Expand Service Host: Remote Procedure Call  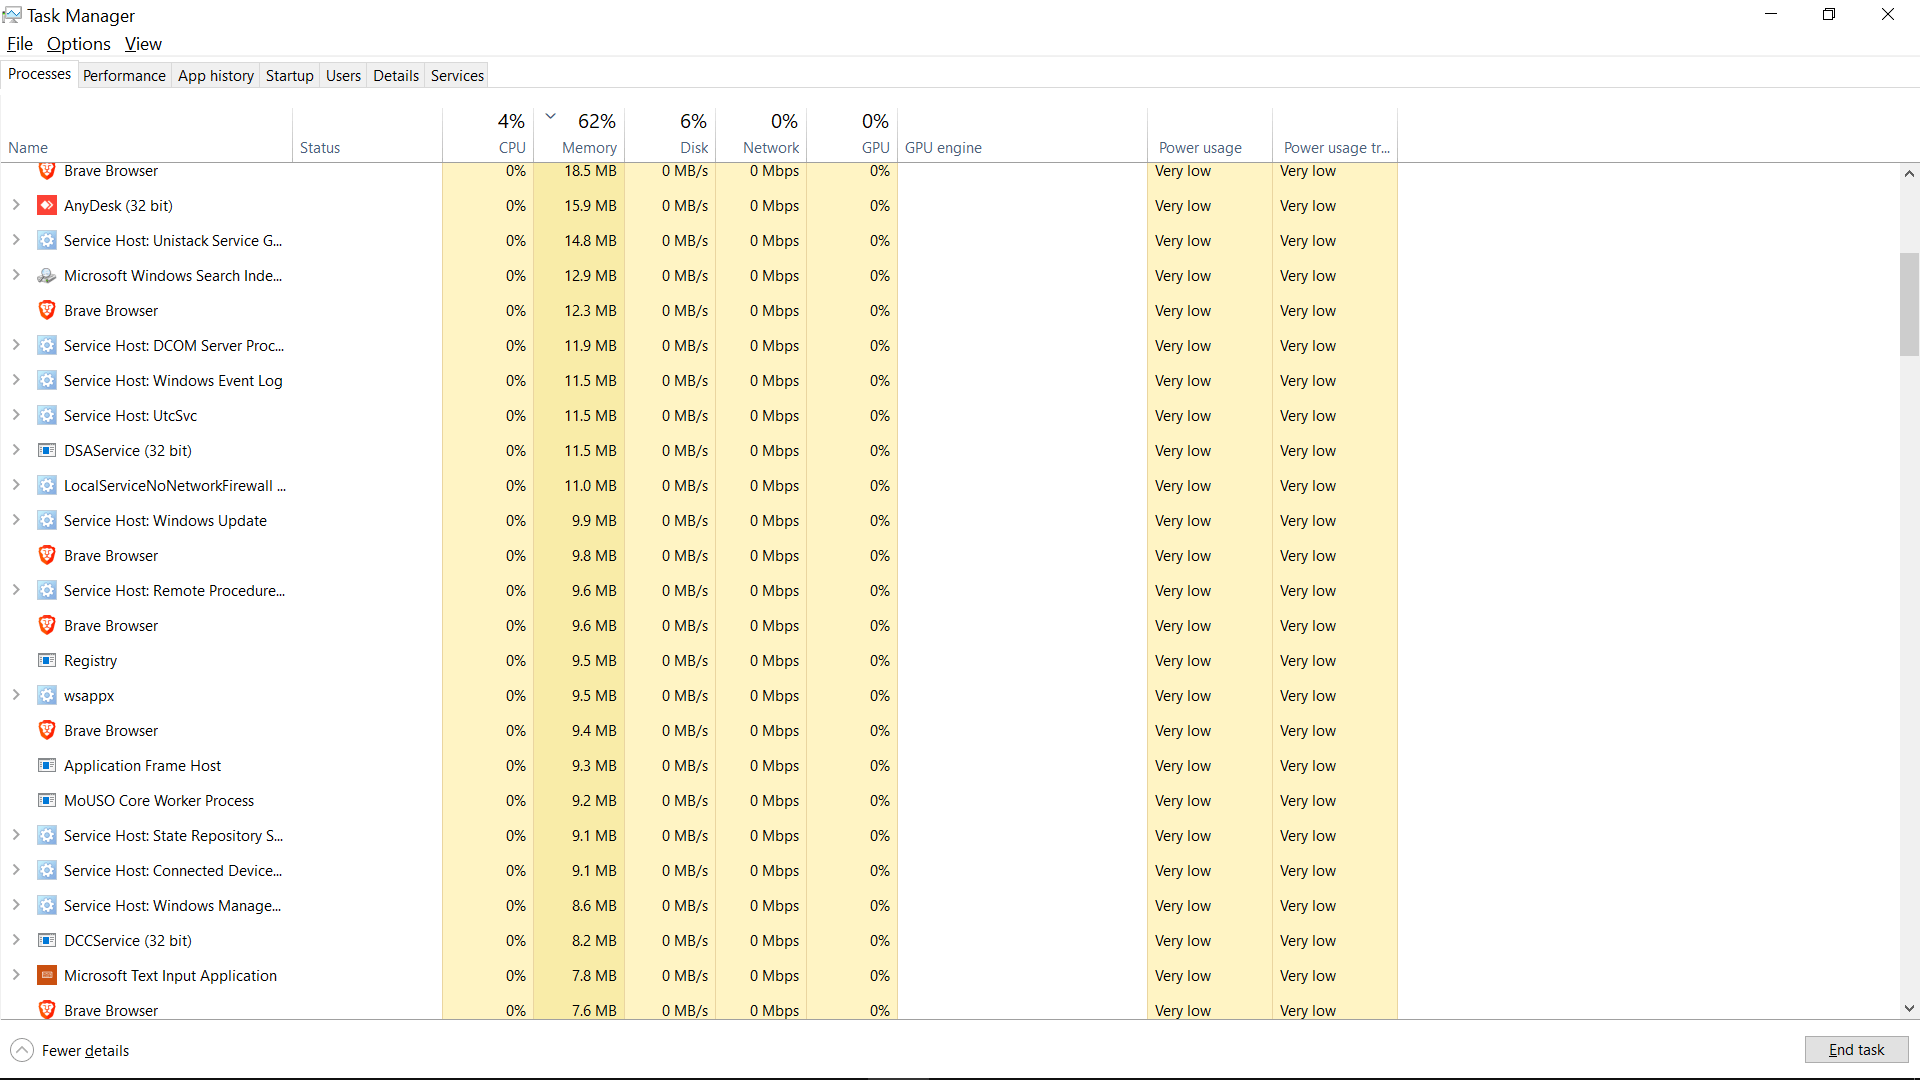click(16, 590)
